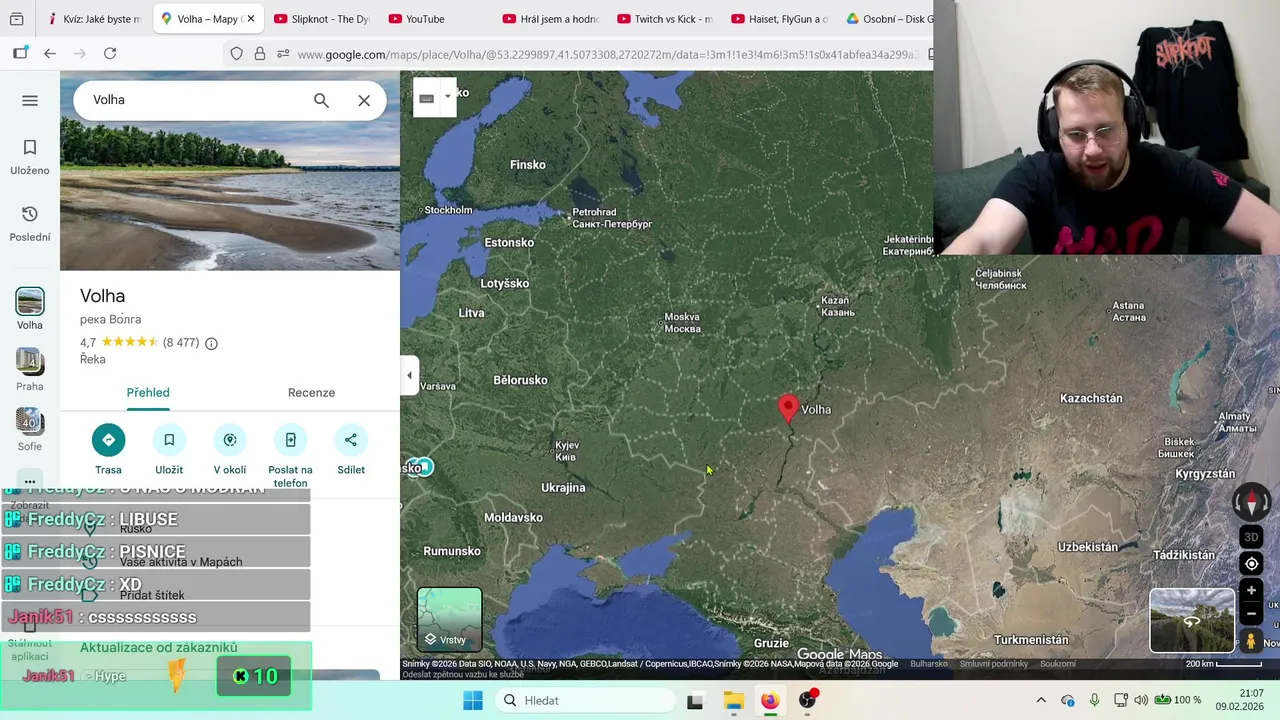
Task: Open the Uloženo saved places
Action: 30,157
